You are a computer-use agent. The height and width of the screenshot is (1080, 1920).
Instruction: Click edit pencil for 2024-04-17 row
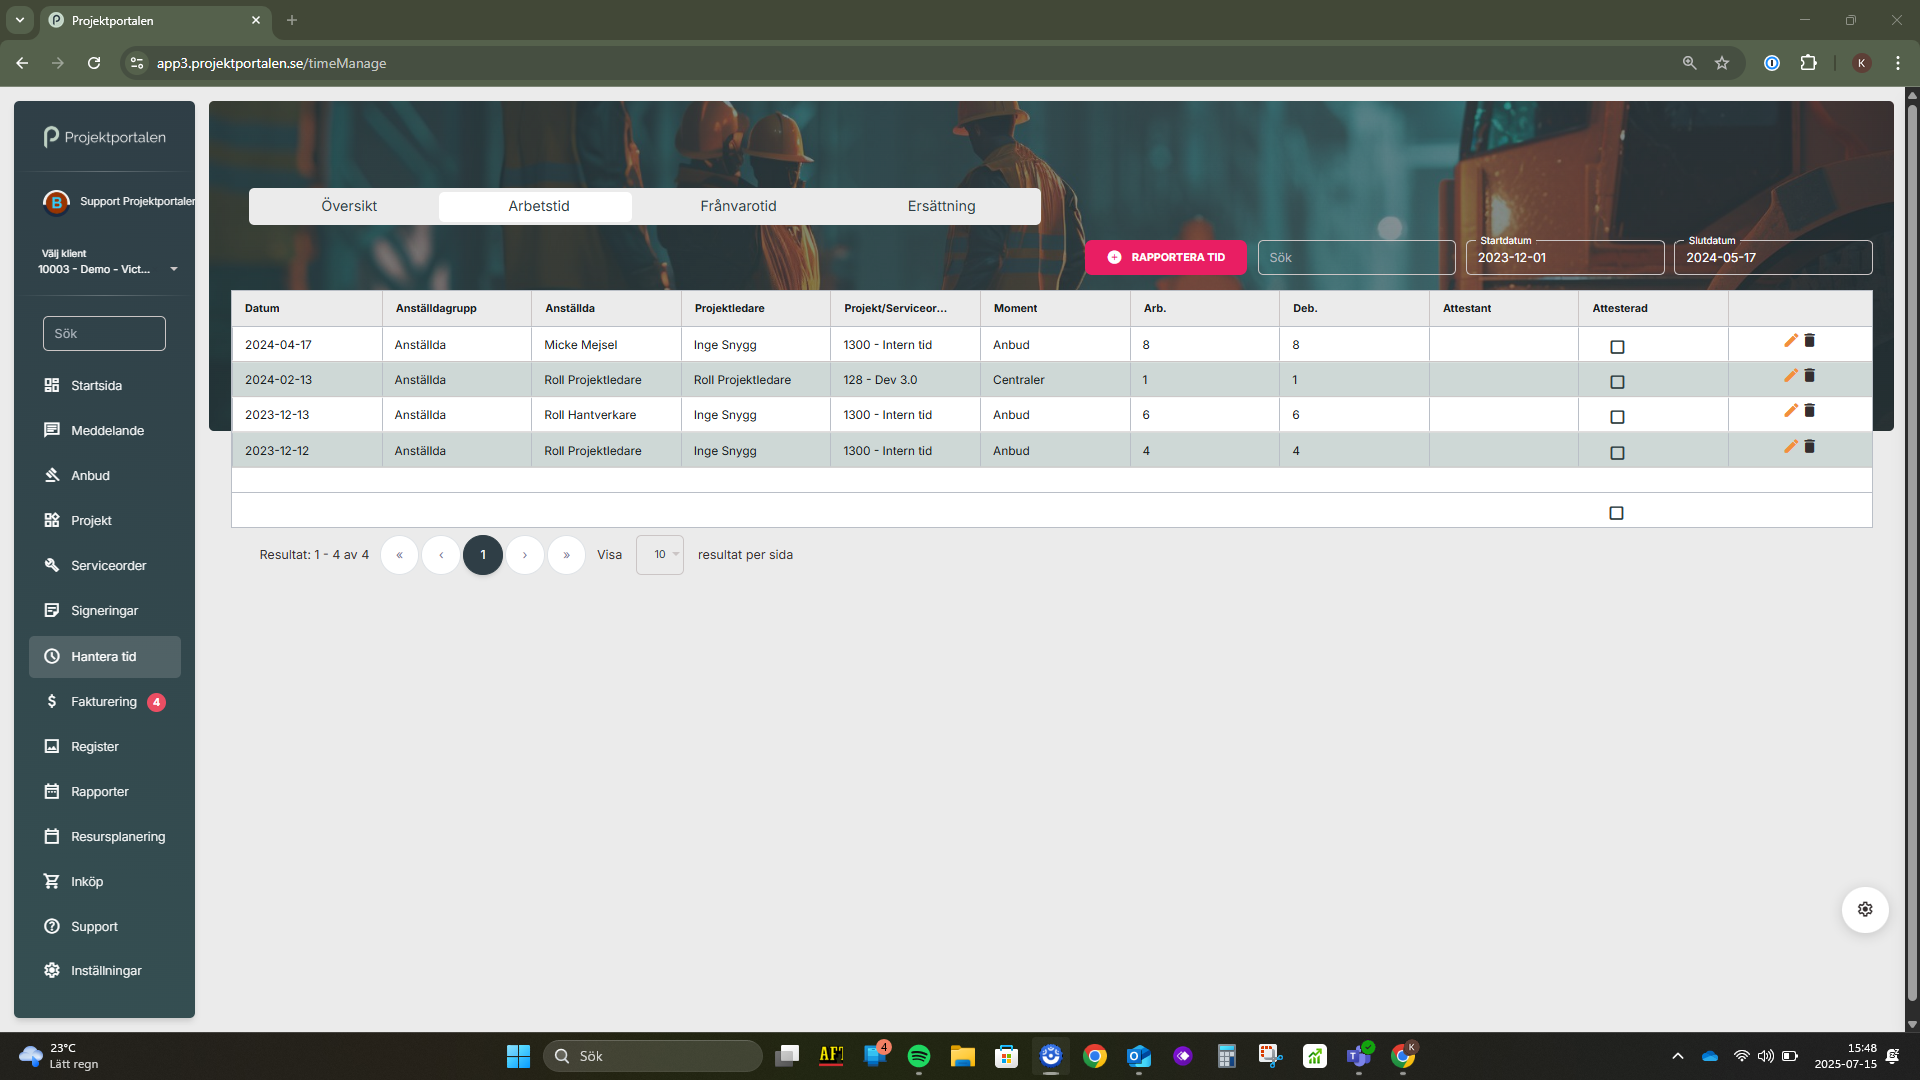[1790, 341]
